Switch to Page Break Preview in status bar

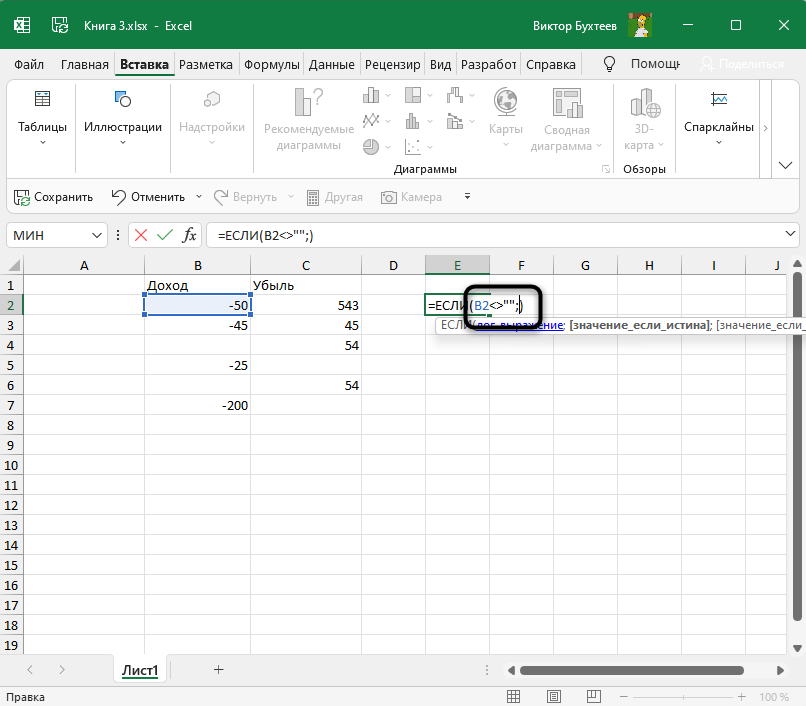[592, 697]
